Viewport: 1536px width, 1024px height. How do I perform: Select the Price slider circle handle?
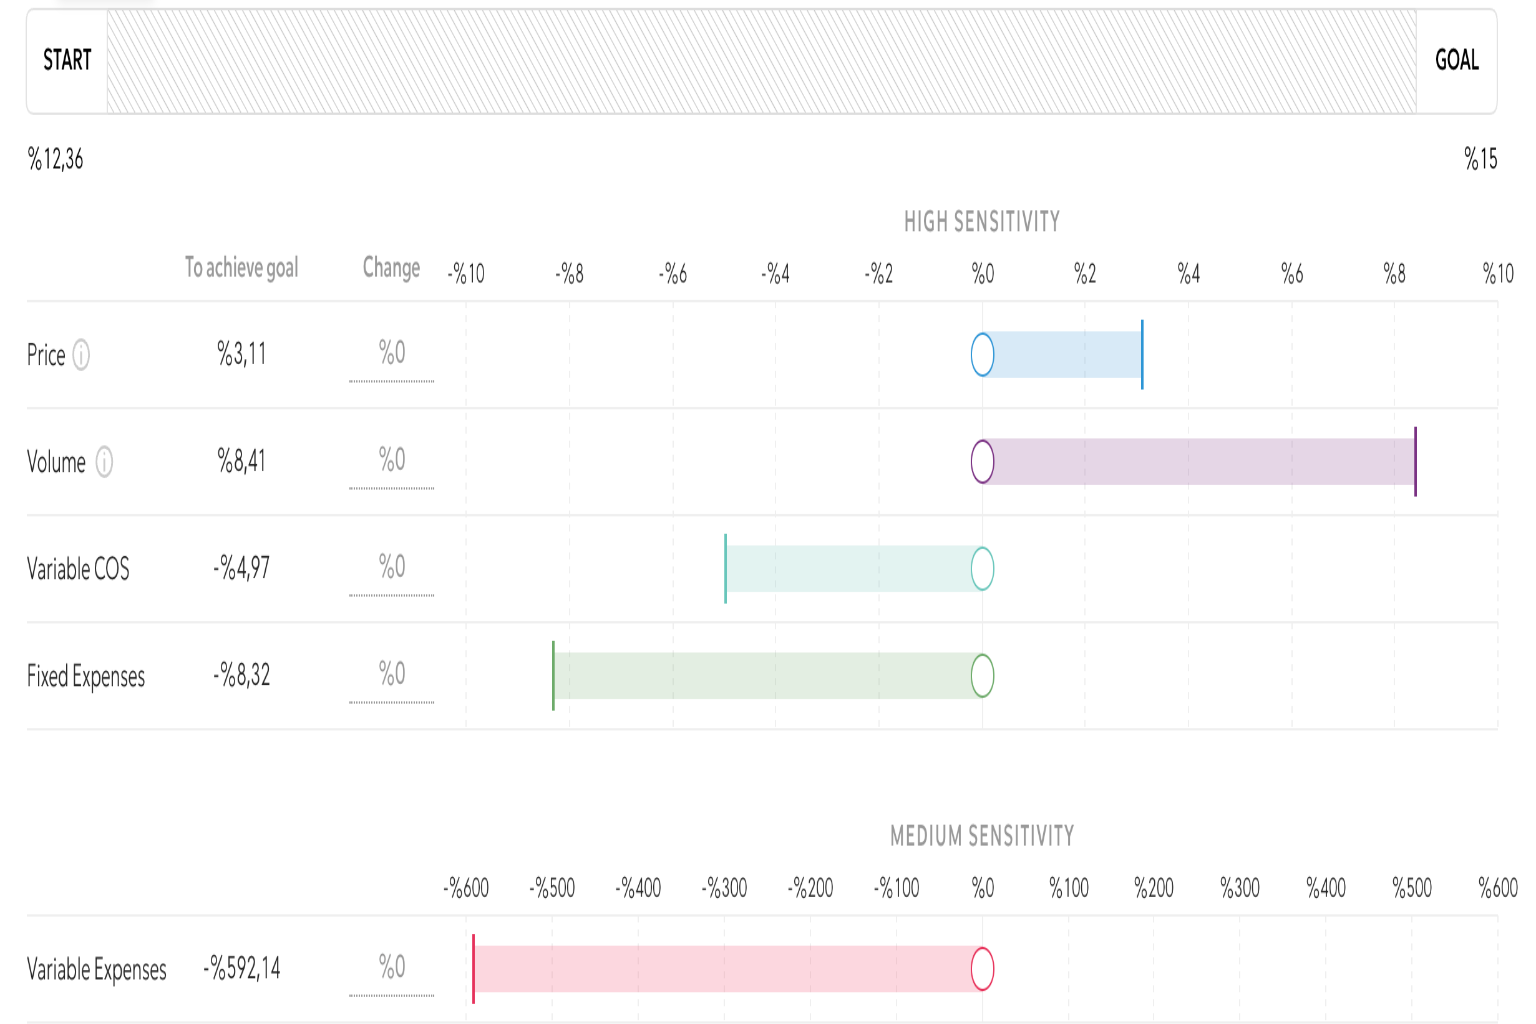click(x=983, y=355)
